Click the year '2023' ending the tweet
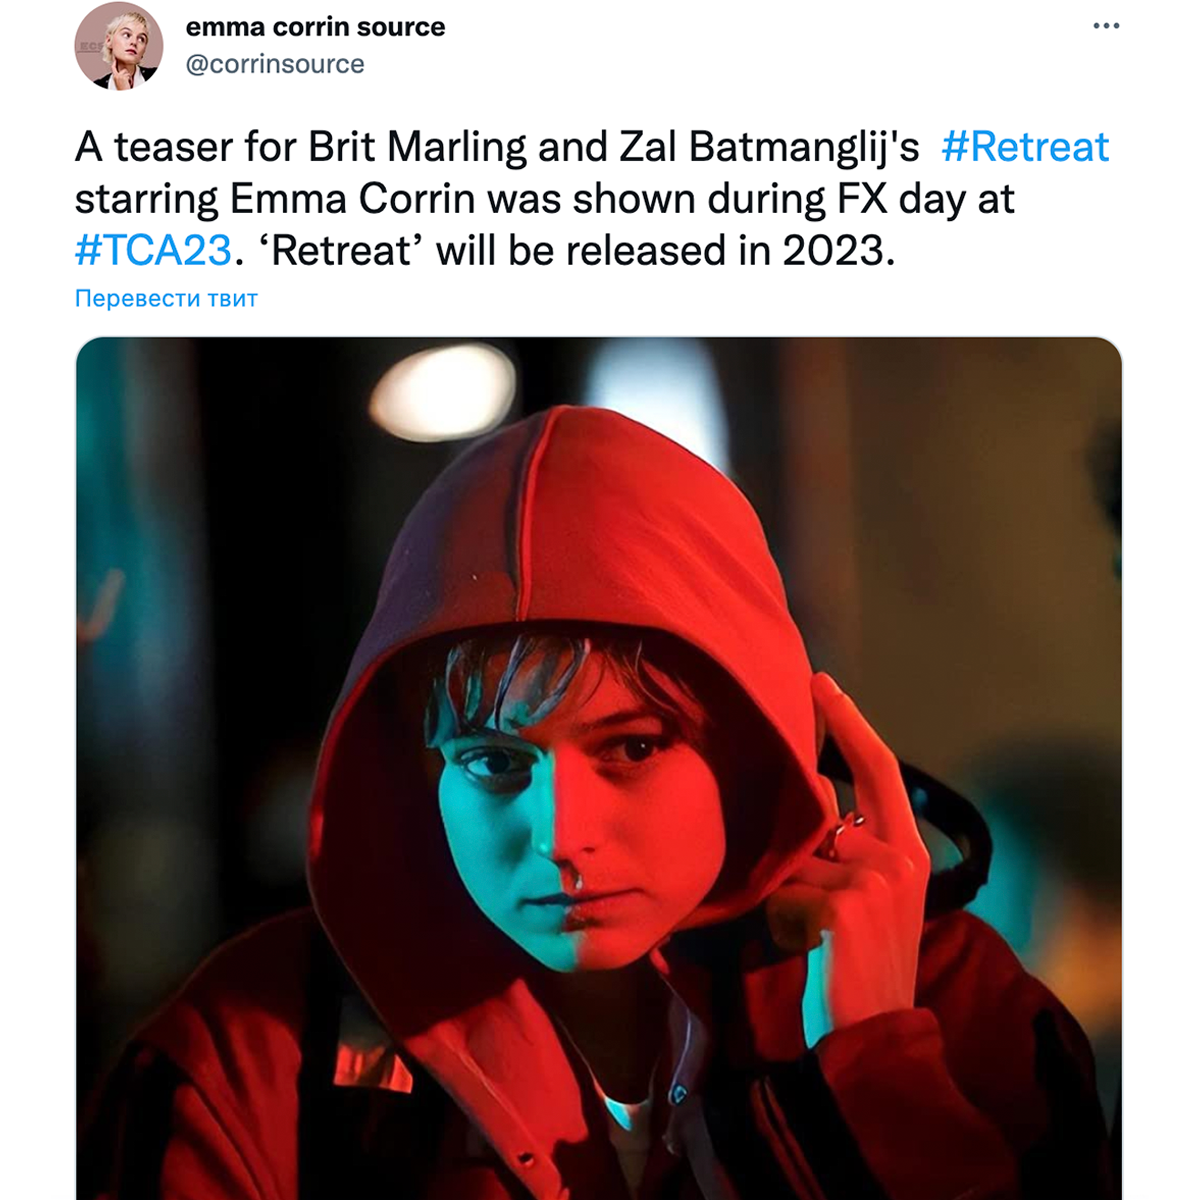 tap(834, 250)
